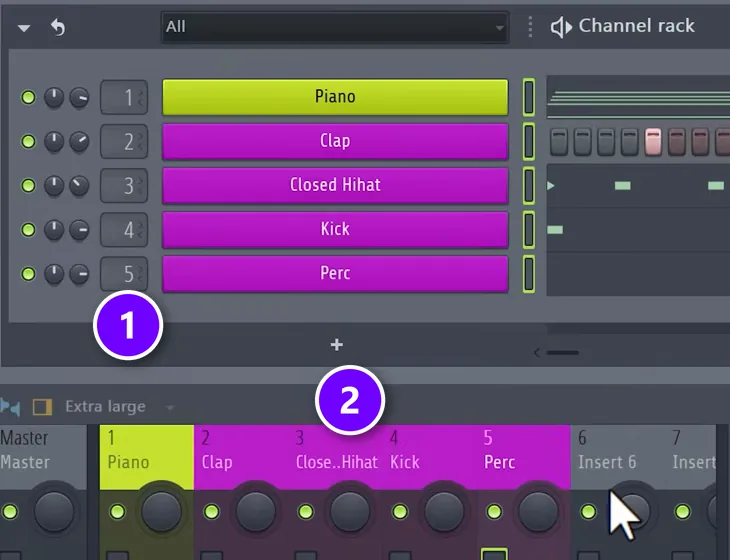Open the Perc channel button
Image resolution: width=730 pixels, height=560 pixels.
tap(335, 274)
